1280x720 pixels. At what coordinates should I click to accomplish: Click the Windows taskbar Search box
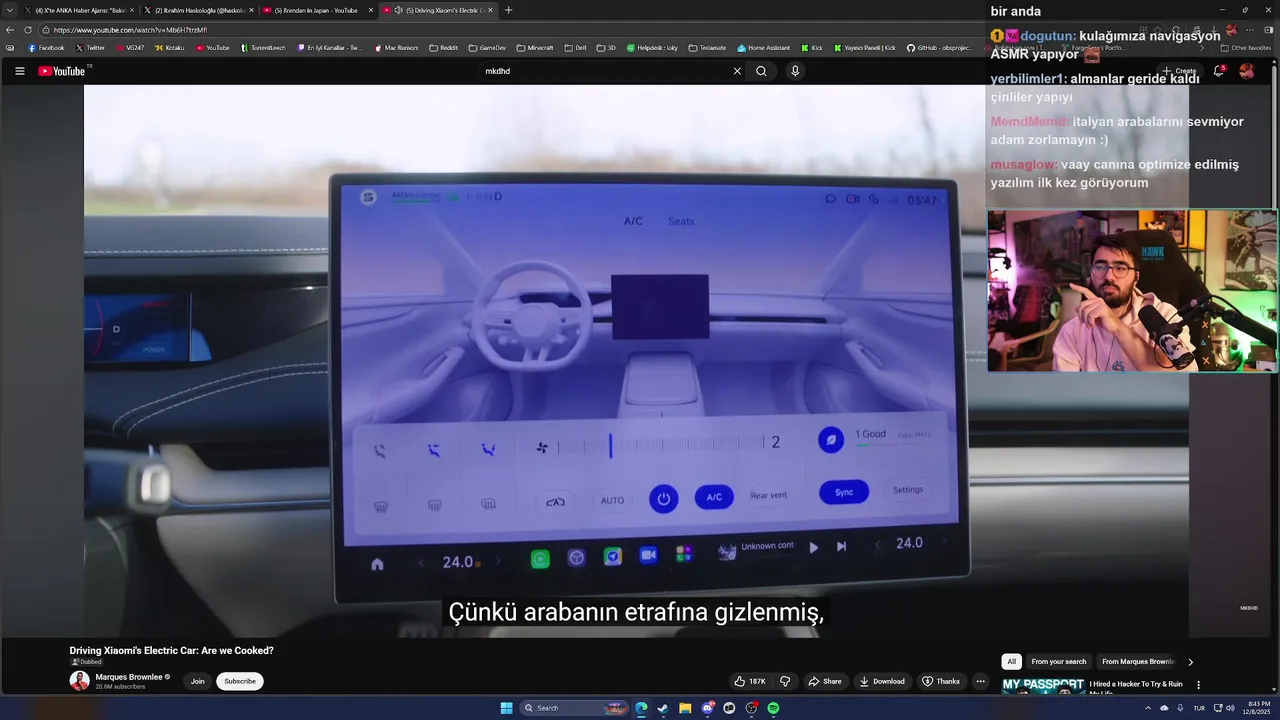pyautogui.click(x=575, y=708)
